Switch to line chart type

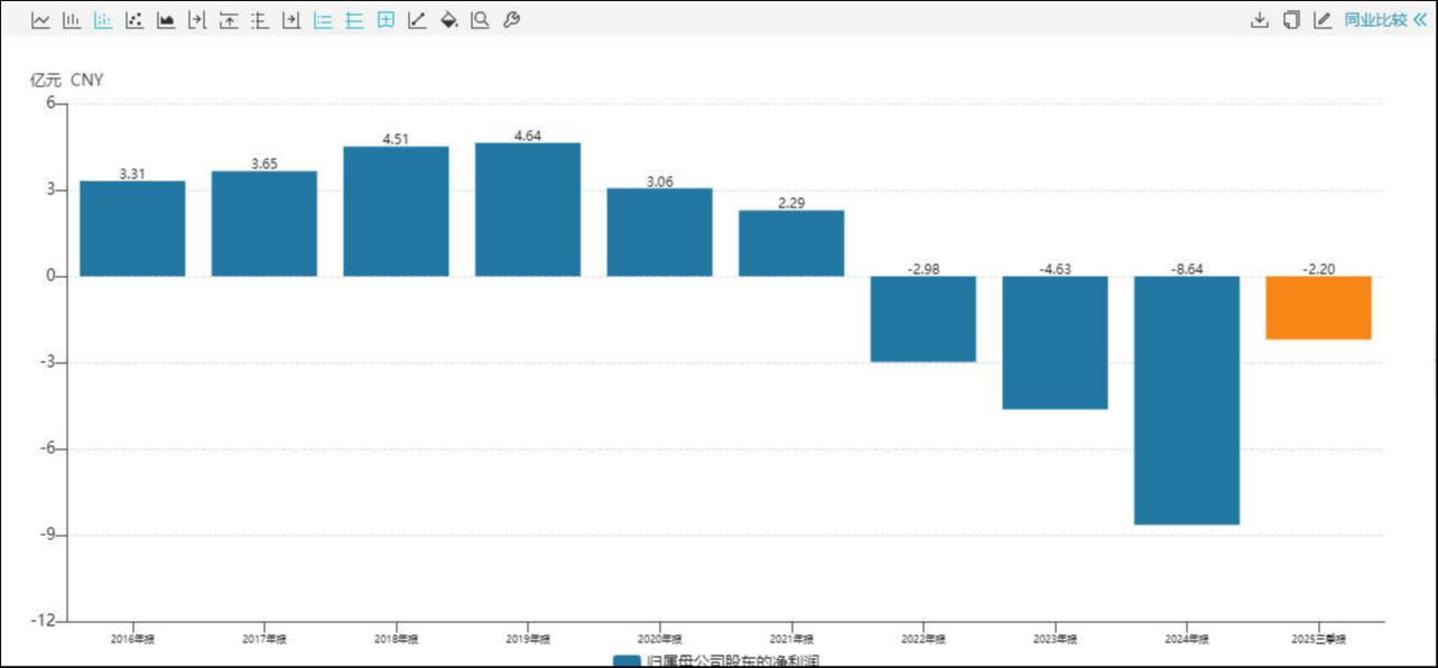(x=40, y=20)
